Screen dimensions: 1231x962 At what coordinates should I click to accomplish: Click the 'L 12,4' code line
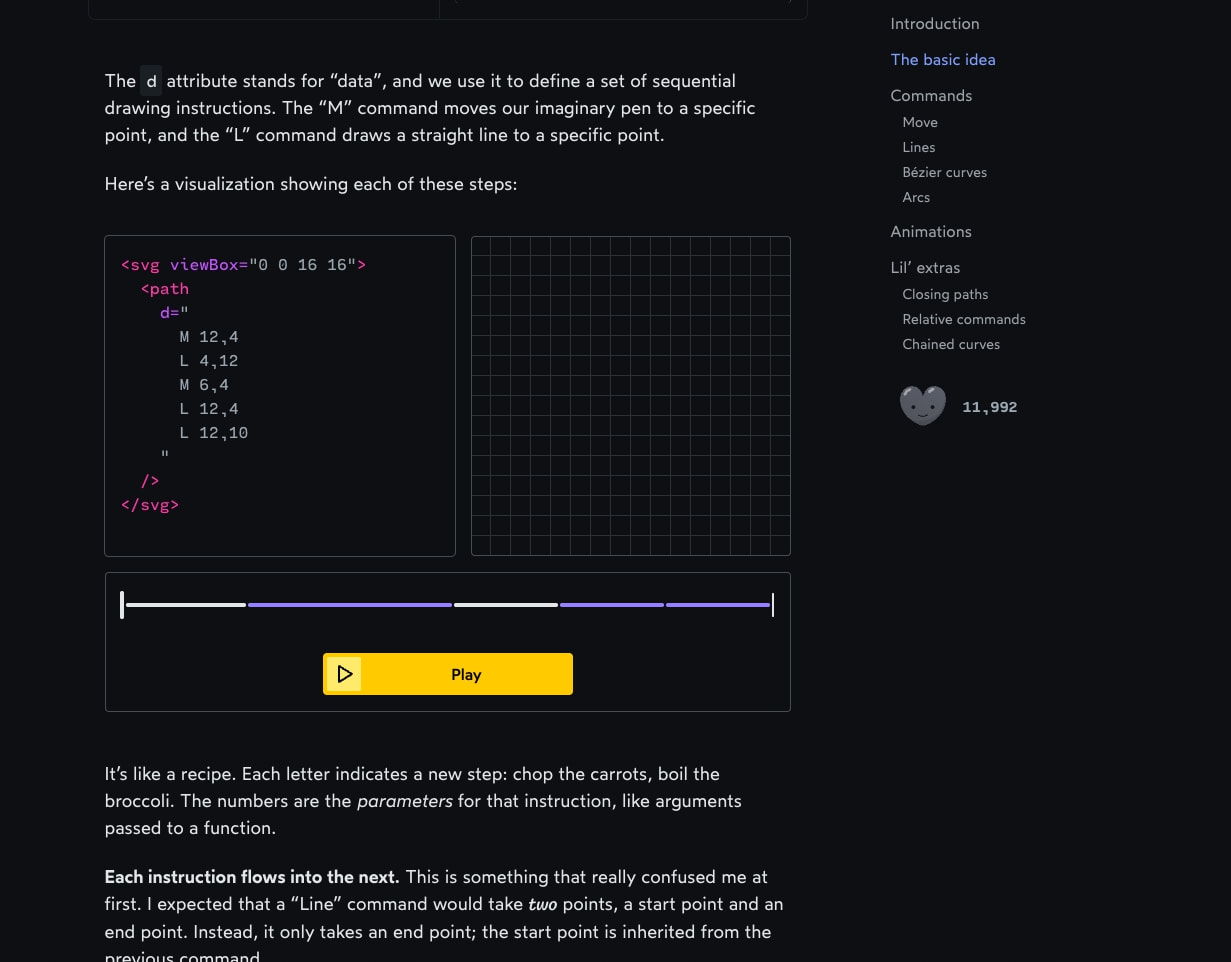tap(209, 409)
